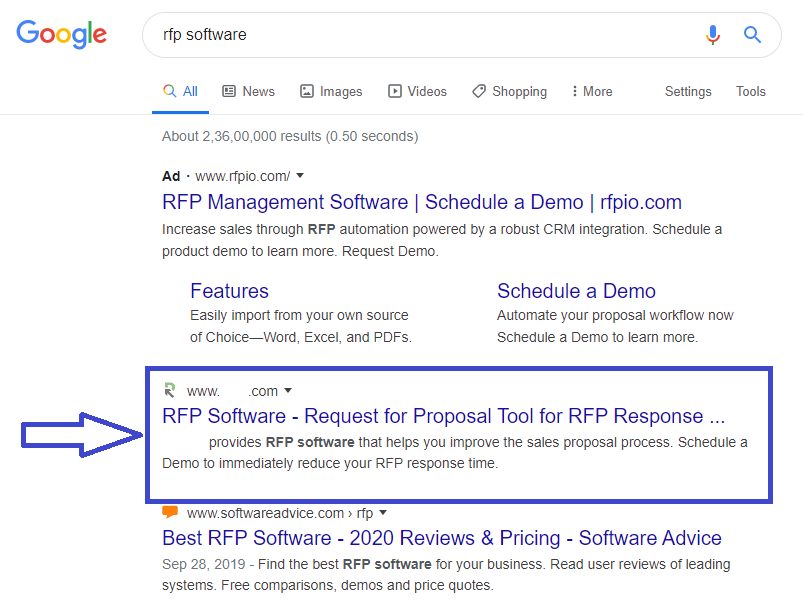This screenshot has width=803, height=606.
Task: Click the About 2,36,00,000 results text
Action: 290,136
